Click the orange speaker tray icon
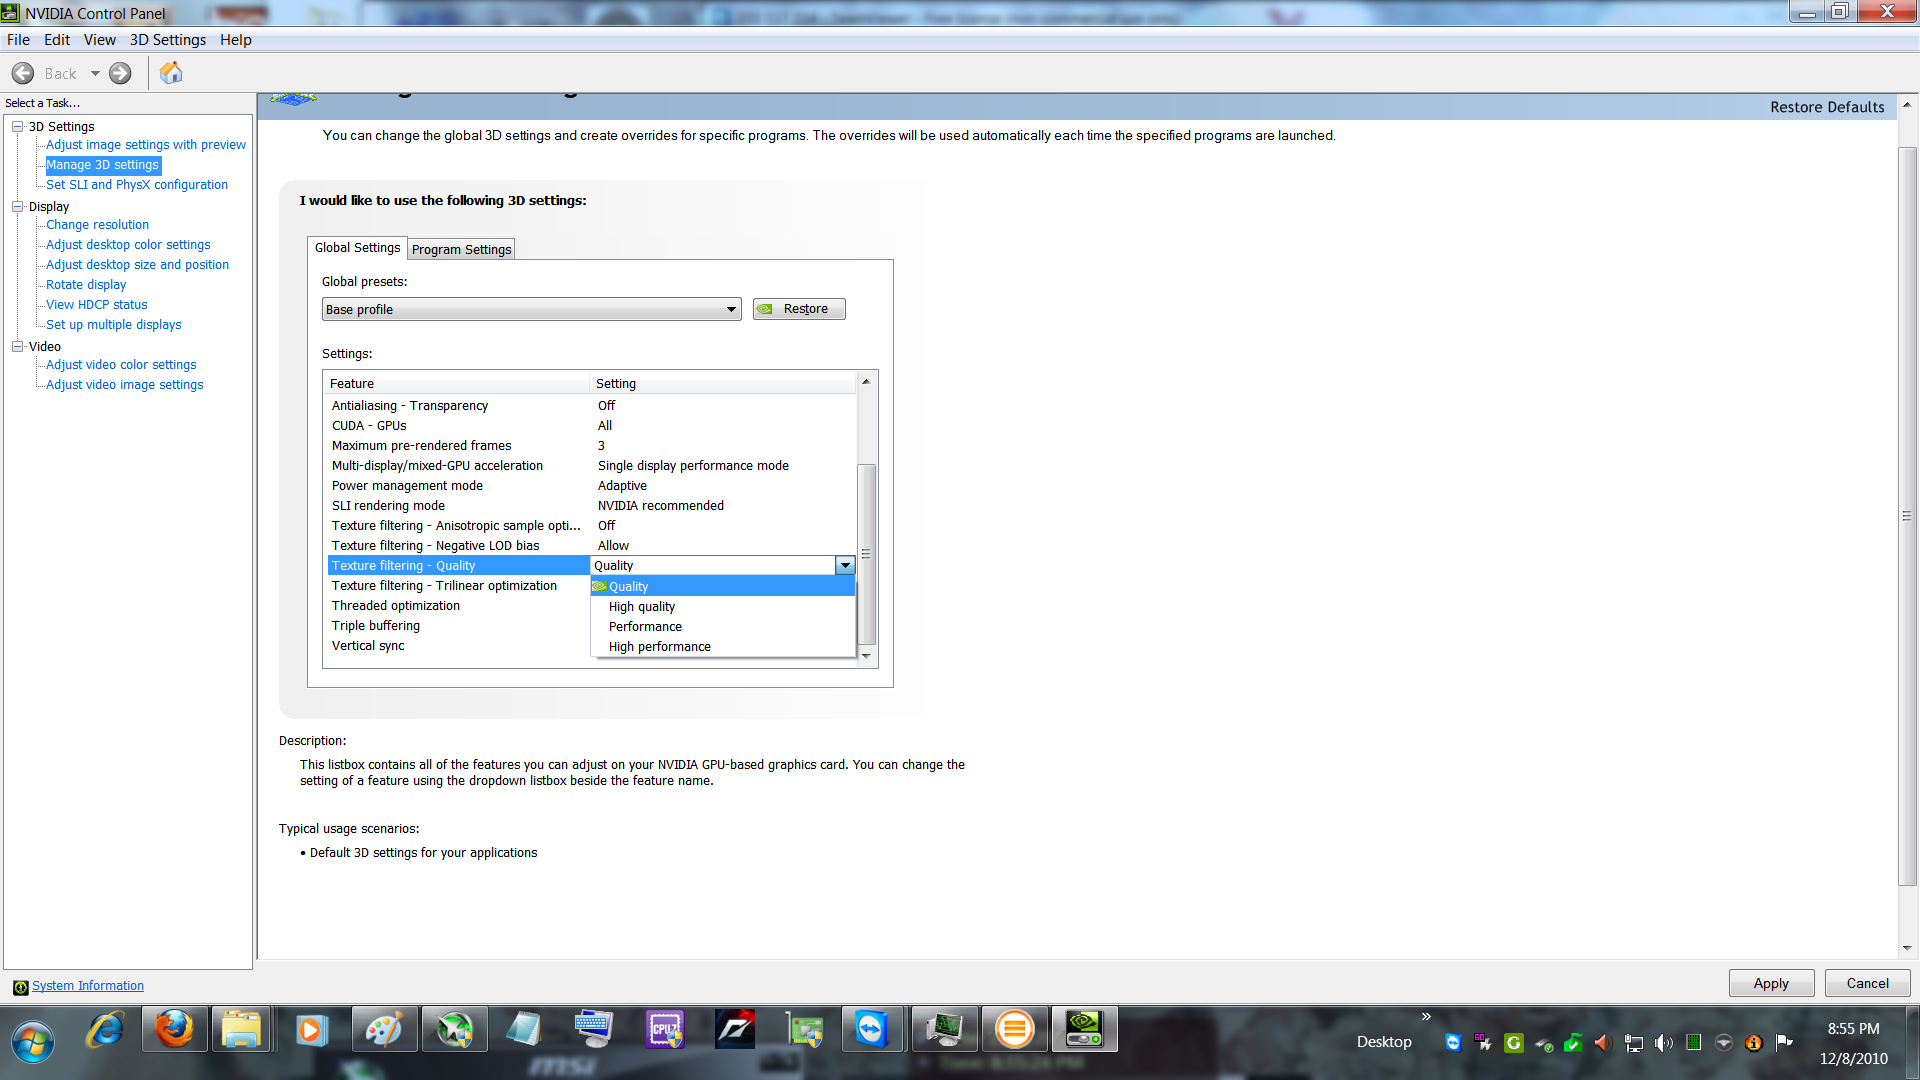The image size is (1920, 1080). (1603, 1043)
